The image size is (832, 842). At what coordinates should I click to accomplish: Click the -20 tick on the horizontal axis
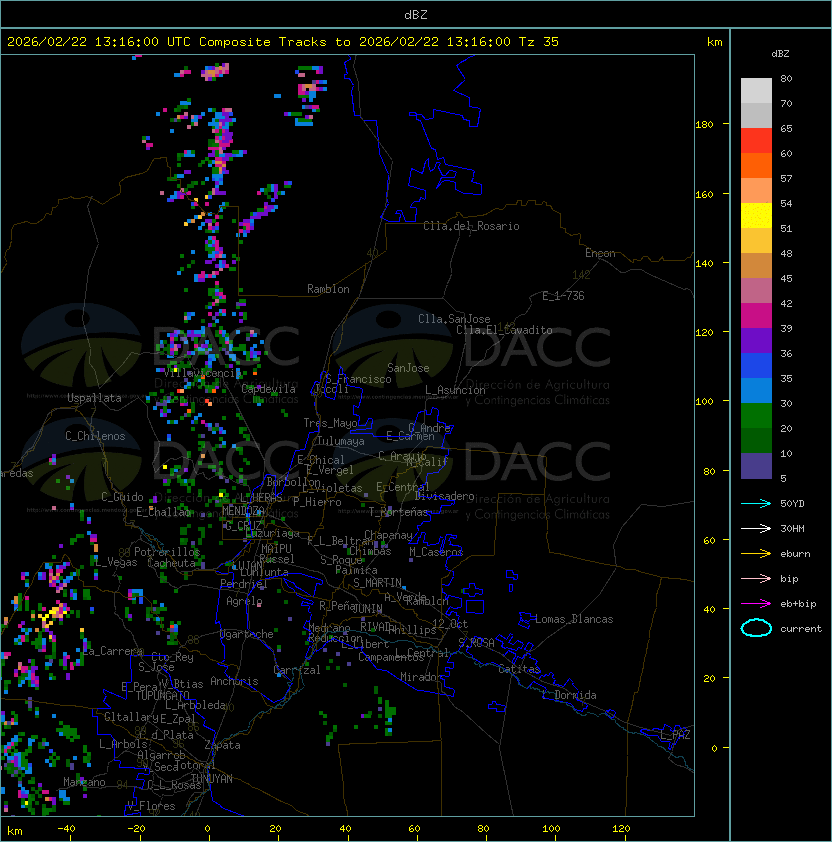tap(136, 829)
